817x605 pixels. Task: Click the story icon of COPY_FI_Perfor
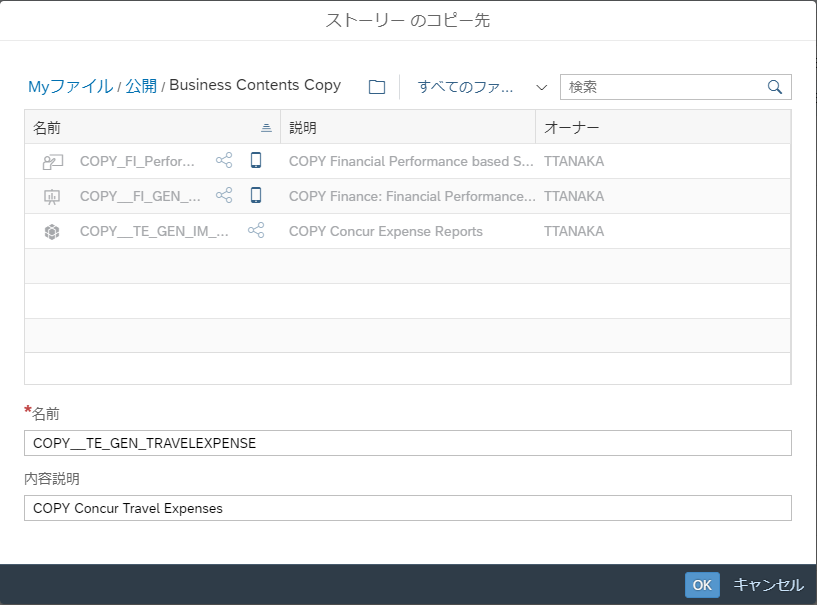tap(53, 161)
